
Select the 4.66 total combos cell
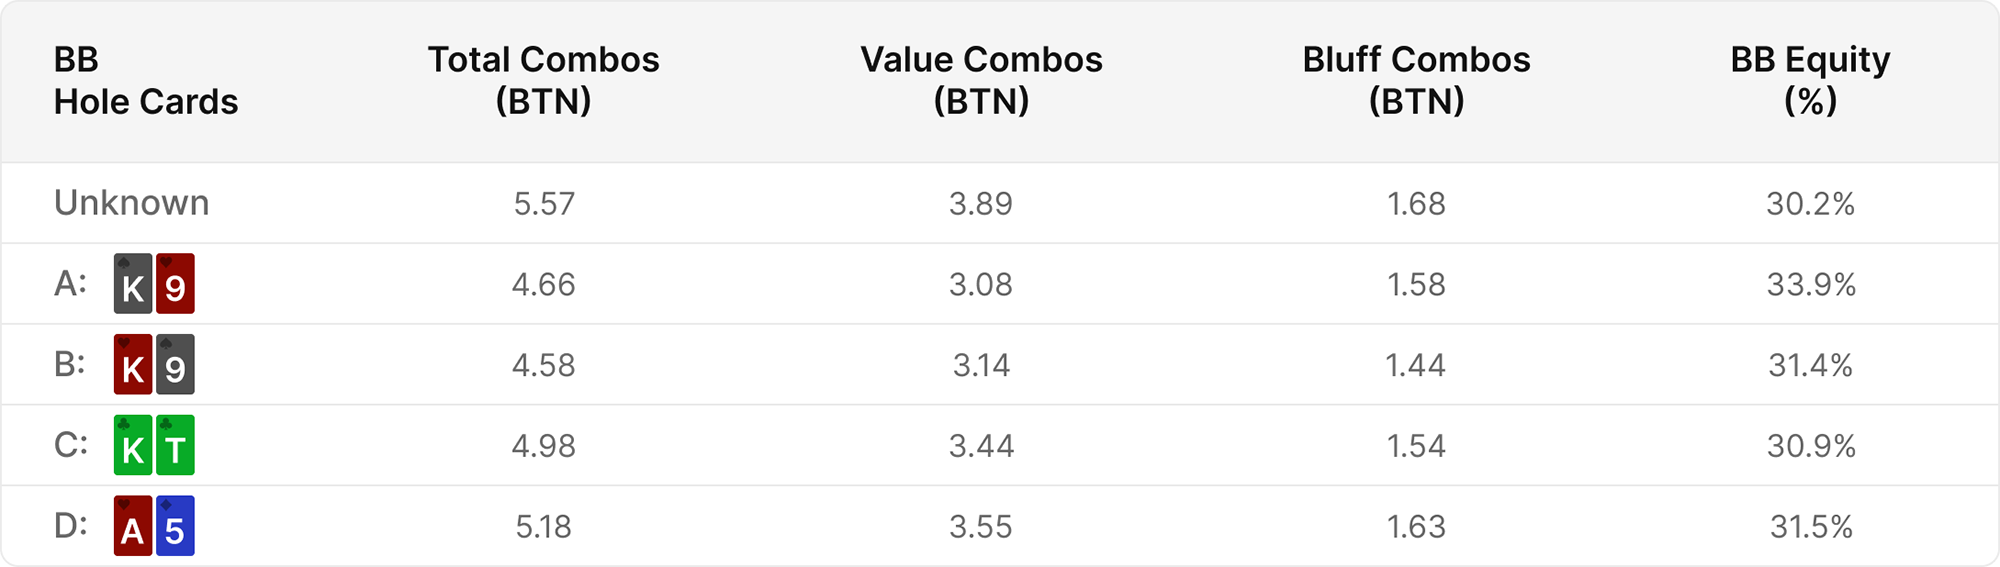pos(543,285)
